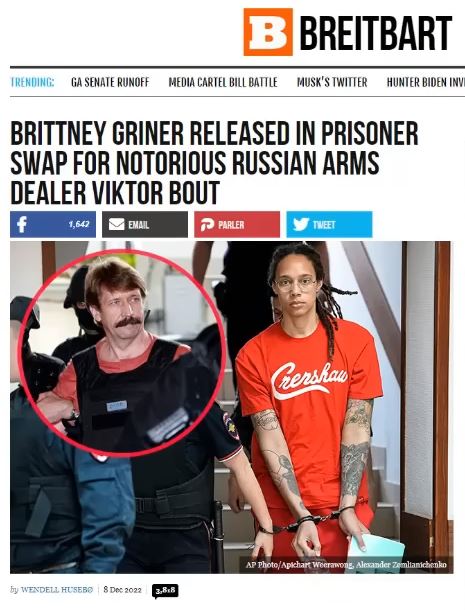The image size is (465, 610).
Task: Click the Brittney Griner headline
Action: 214,163
